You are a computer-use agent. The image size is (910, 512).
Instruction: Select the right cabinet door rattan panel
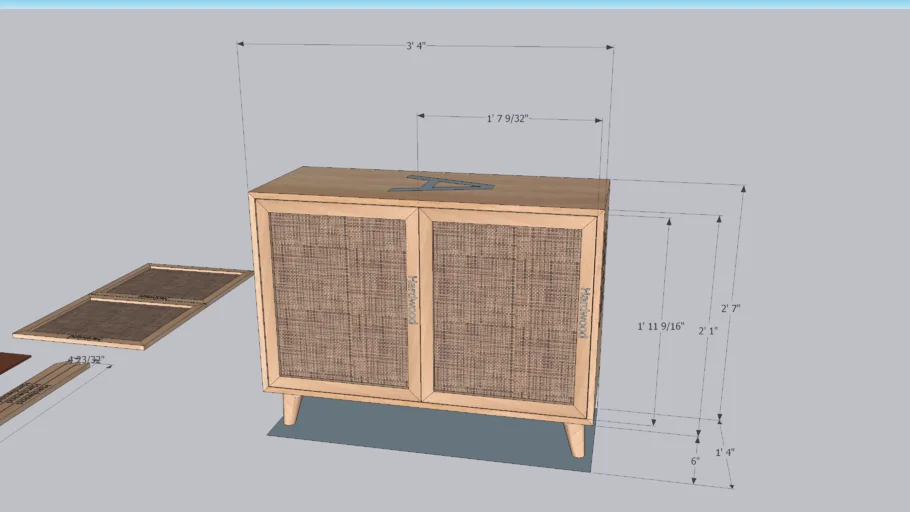[x=505, y=309]
